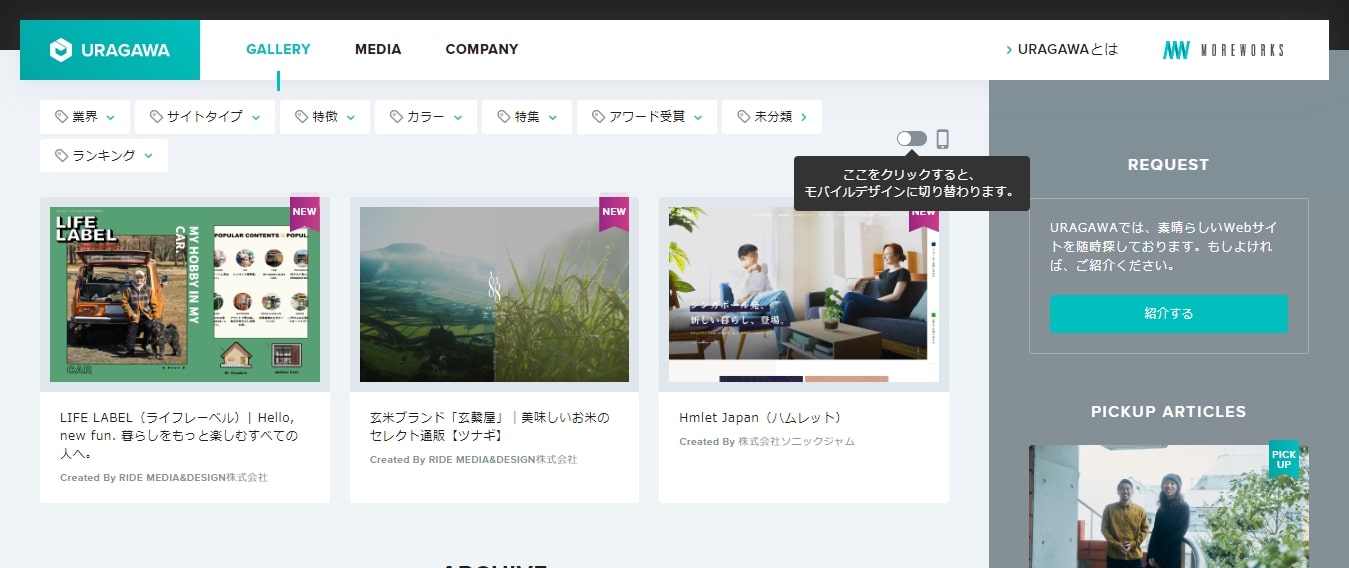Image resolution: width=1349 pixels, height=568 pixels.
Task: Select the MEDIA navigation tab
Action: coord(378,49)
